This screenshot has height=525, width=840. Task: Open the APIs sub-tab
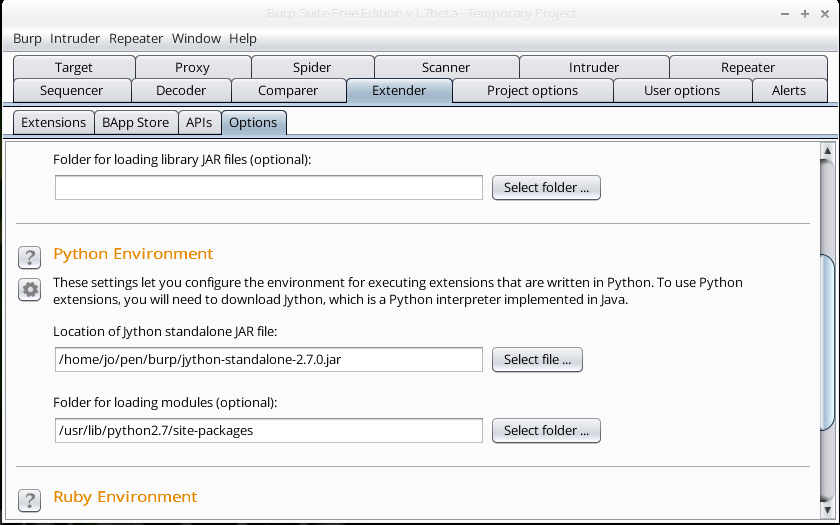pos(199,122)
